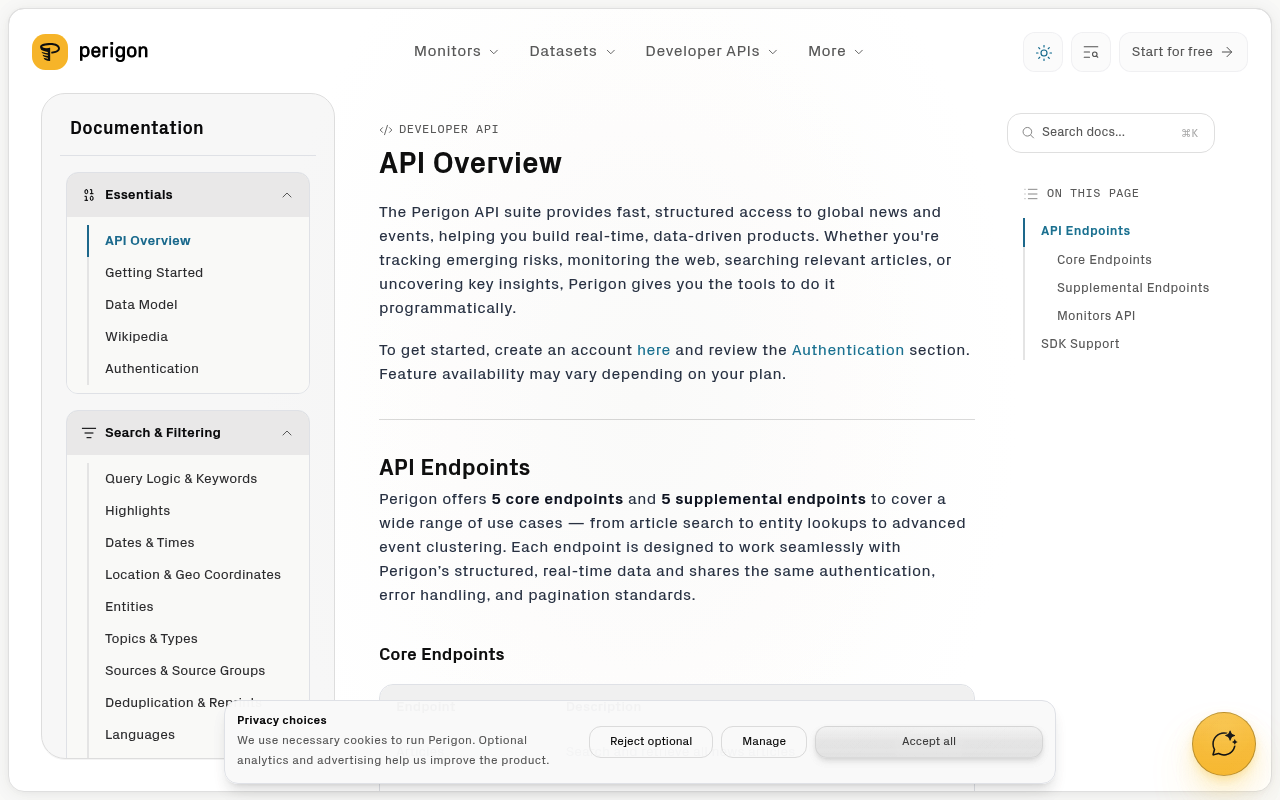Screen dimensions: 1280x800
Task: Open the chat assistant bubble icon
Action: coord(1224,744)
